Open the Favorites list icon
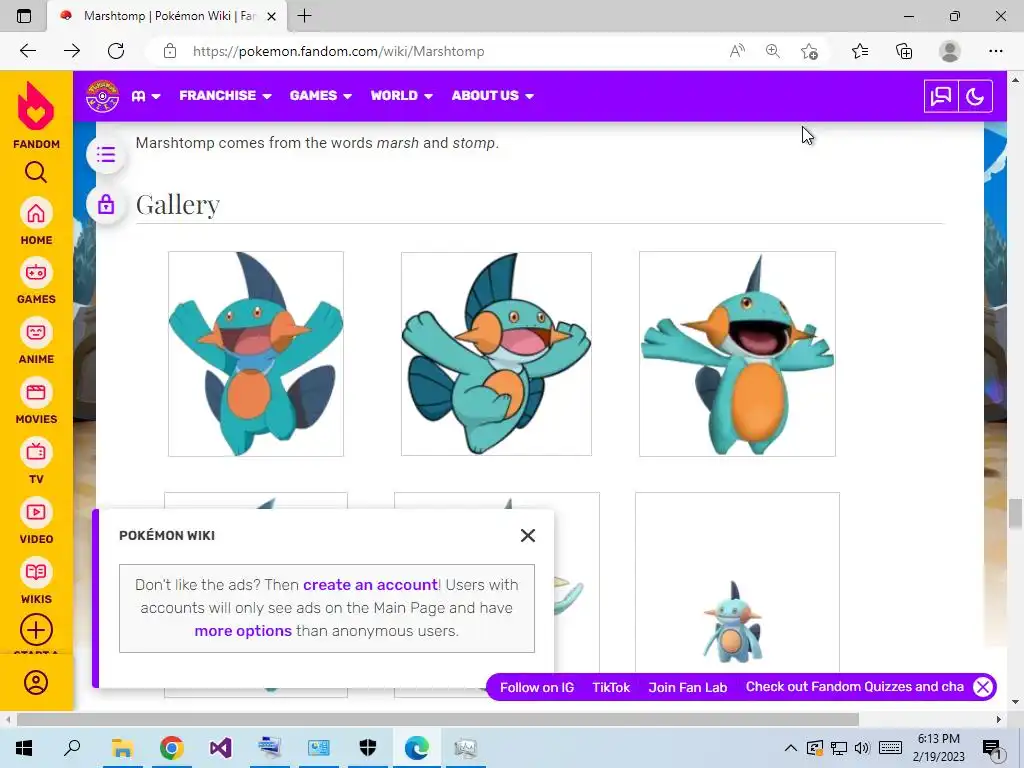 860,51
